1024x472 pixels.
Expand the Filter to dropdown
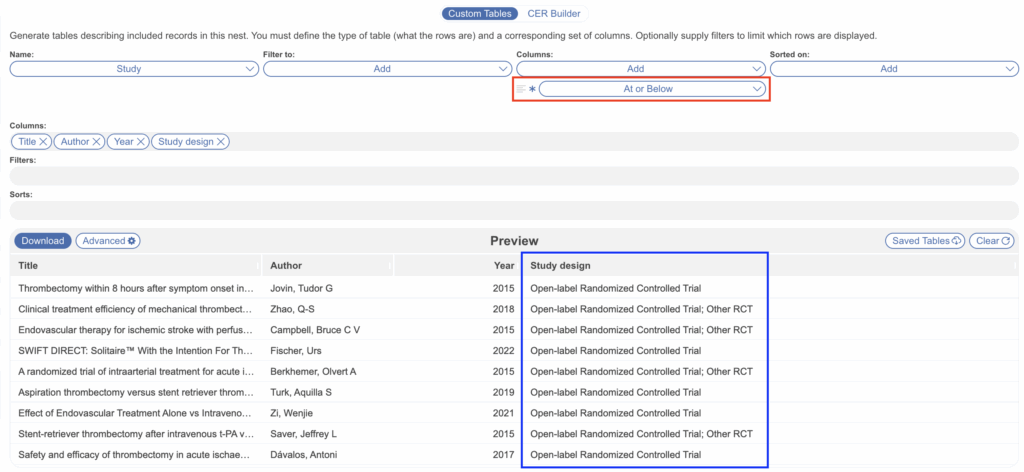(388, 69)
